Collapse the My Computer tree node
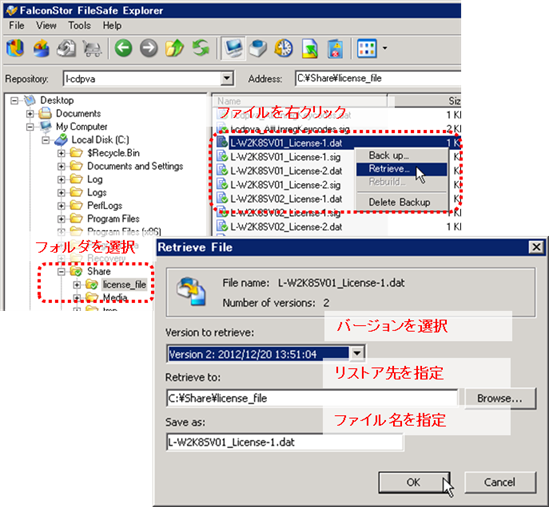This screenshot has height=507, width=549. click(30, 127)
